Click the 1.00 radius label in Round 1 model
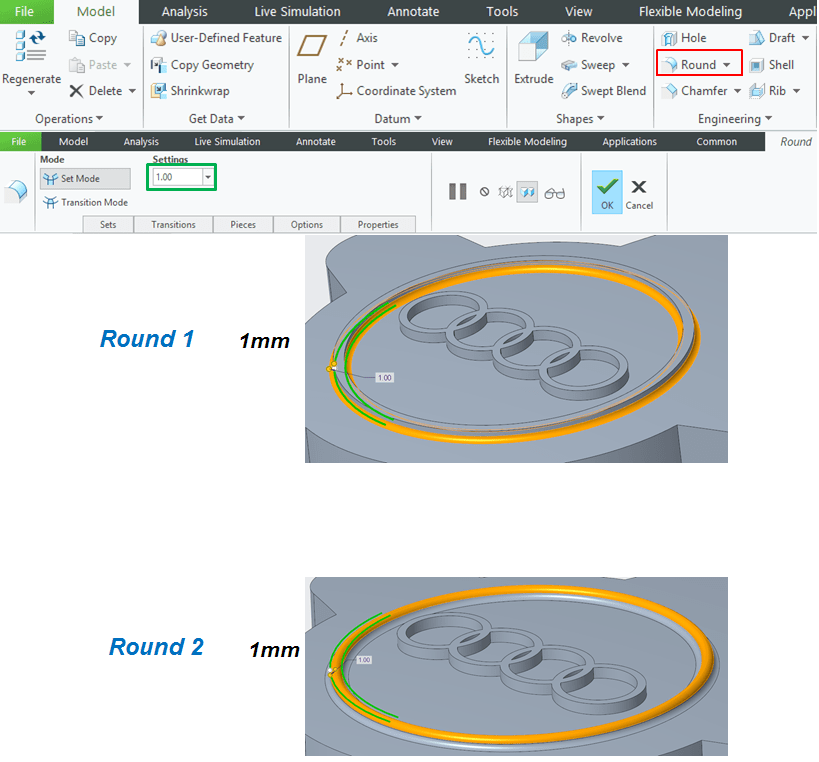 coord(384,378)
